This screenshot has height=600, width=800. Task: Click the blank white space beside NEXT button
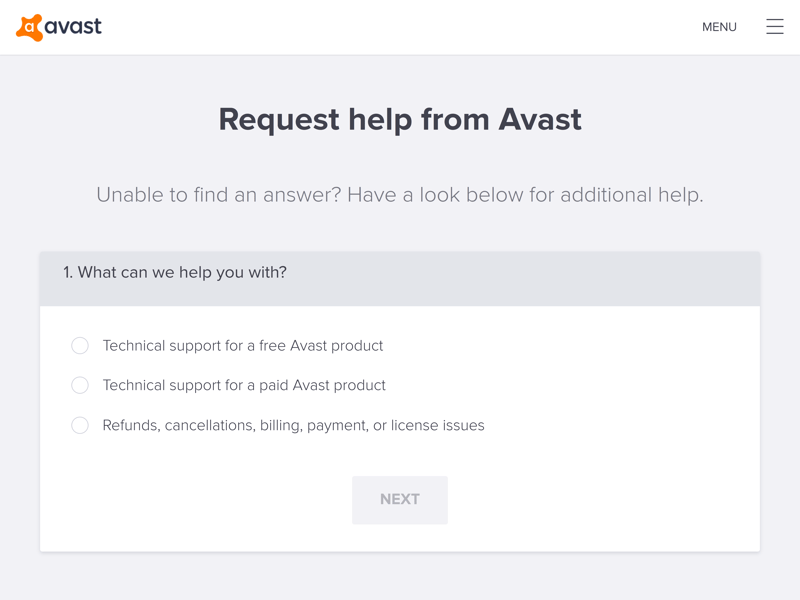587,499
